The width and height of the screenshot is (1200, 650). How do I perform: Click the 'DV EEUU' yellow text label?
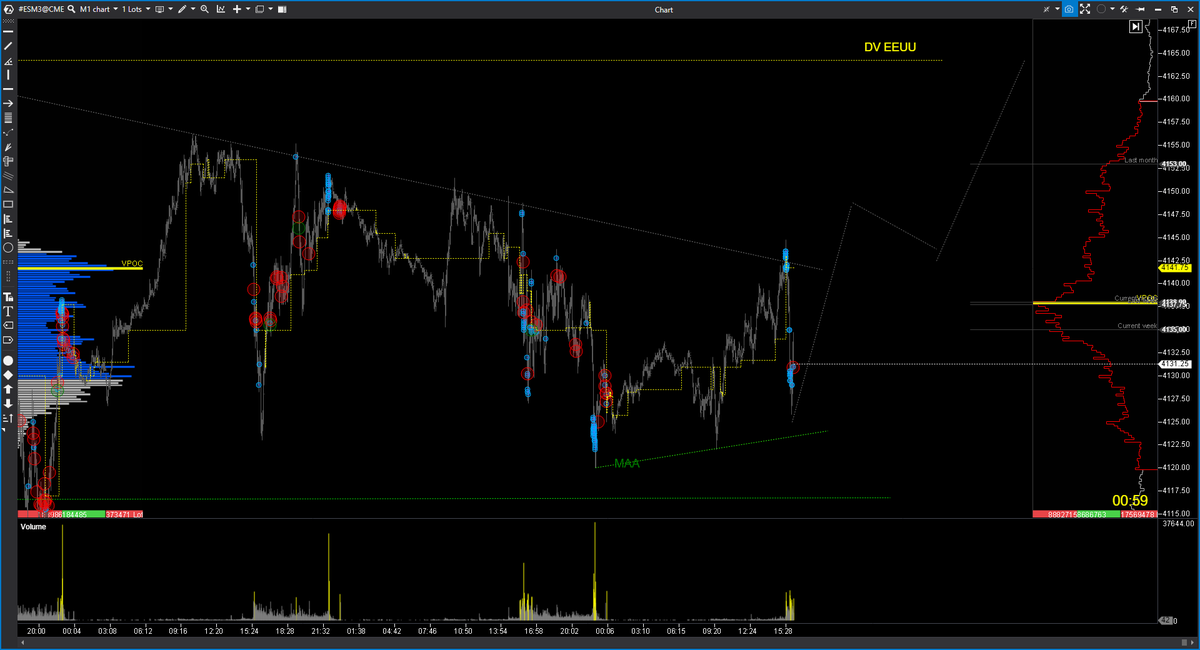point(890,47)
